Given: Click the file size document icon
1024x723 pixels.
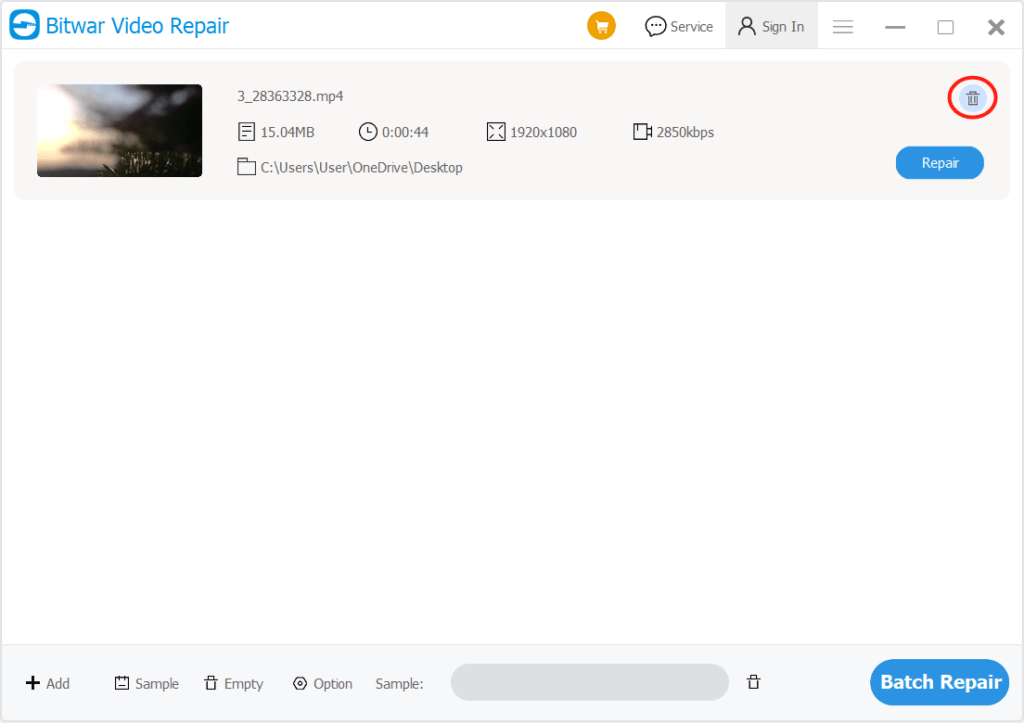Looking at the screenshot, I should coord(246,132).
